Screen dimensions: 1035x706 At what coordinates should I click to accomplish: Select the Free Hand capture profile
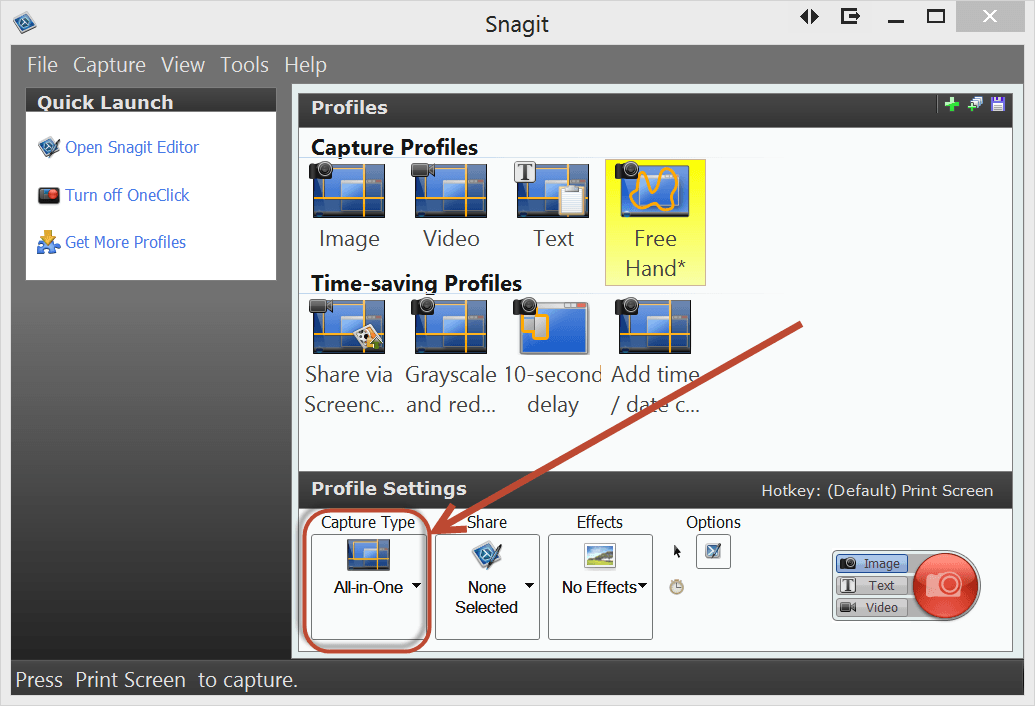click(x=655, y=222)
